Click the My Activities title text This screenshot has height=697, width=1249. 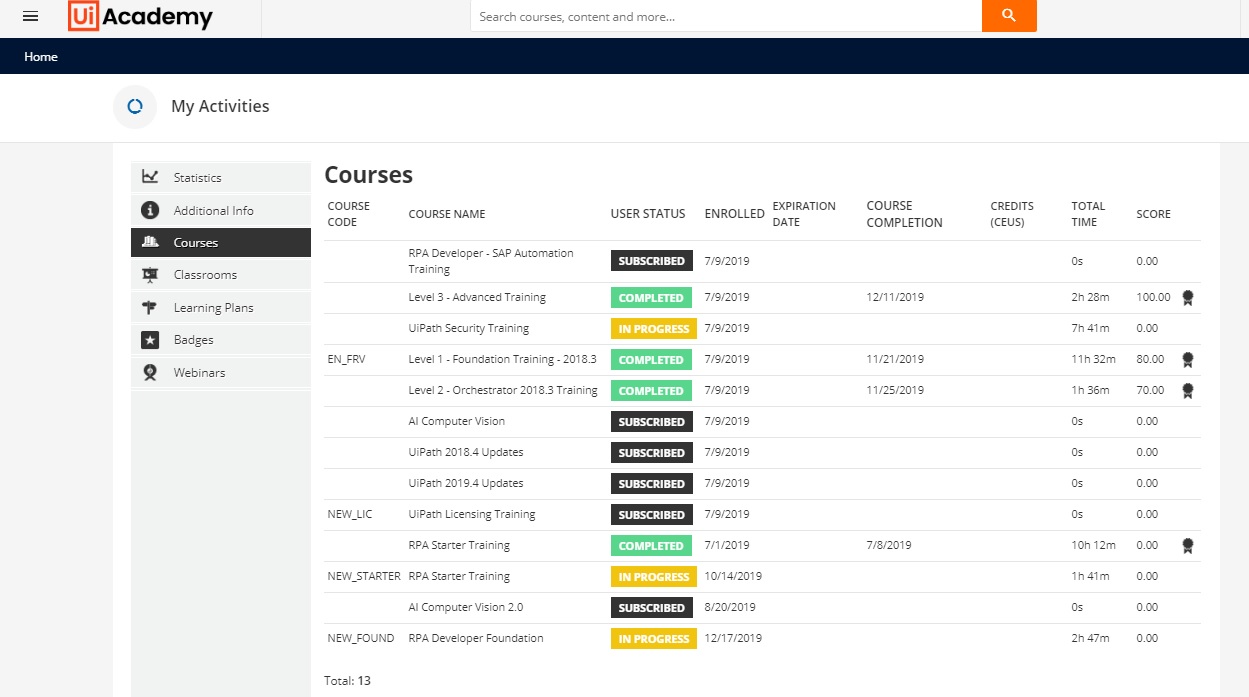[220, 106]
